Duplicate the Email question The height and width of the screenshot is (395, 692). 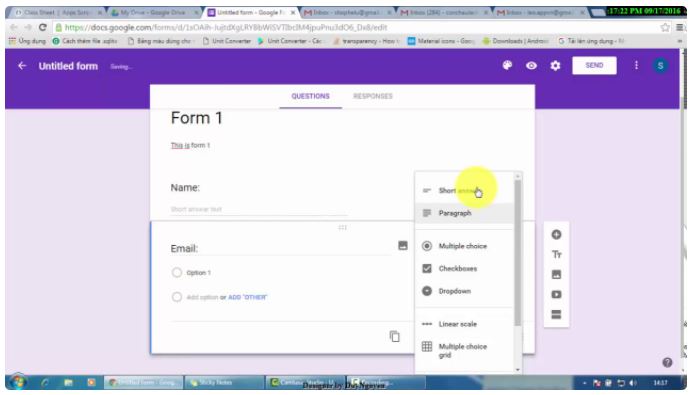point(395,336)
